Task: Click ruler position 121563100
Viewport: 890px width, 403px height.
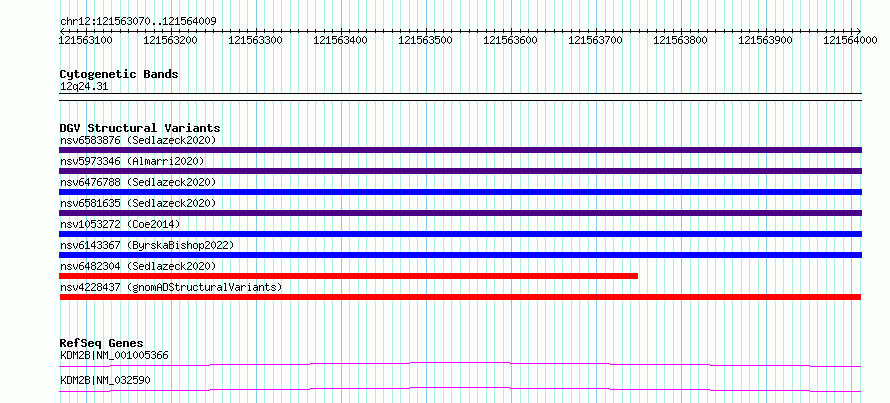Action: pyautogui.click(x=86, y=40)
